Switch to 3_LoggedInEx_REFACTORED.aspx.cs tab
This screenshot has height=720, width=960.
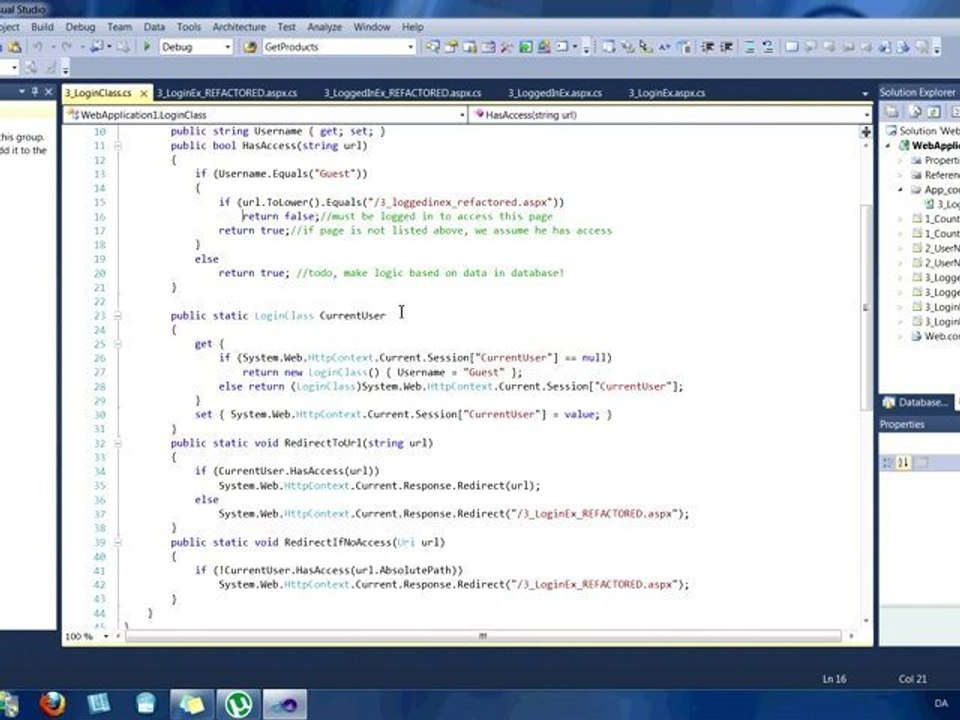tap(402, 93)
